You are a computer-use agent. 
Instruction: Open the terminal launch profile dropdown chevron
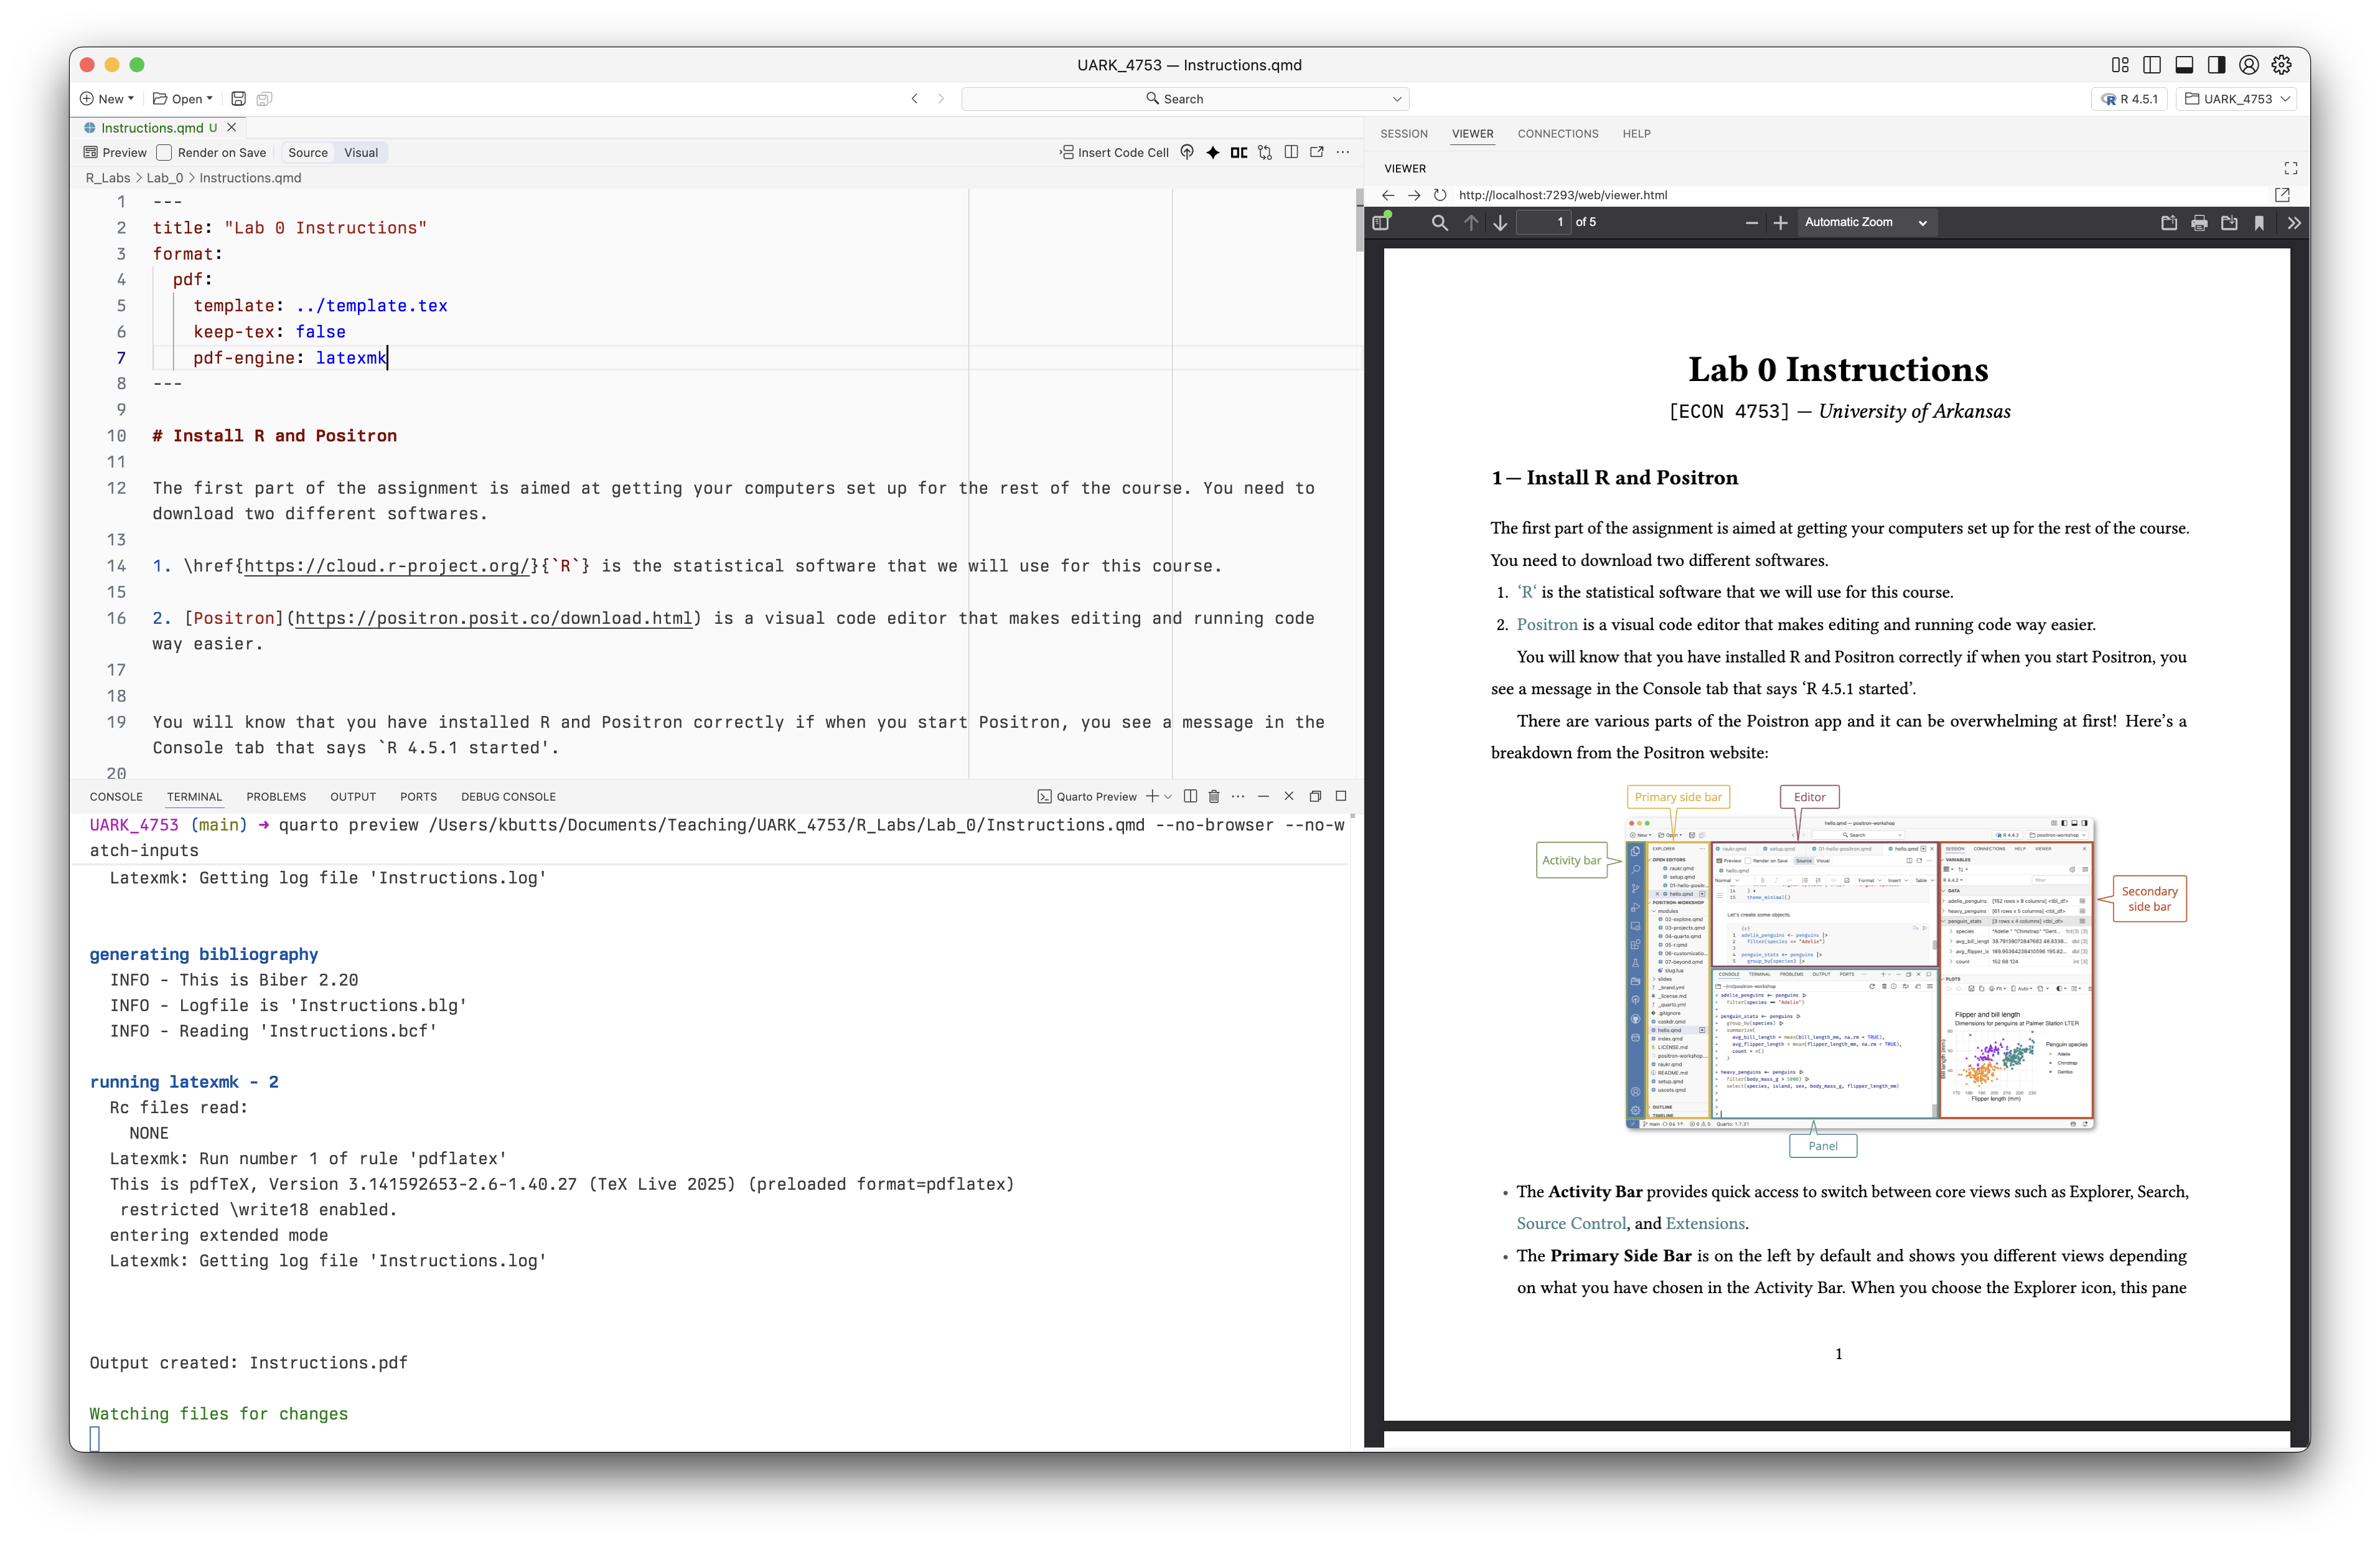[1168, 796]
